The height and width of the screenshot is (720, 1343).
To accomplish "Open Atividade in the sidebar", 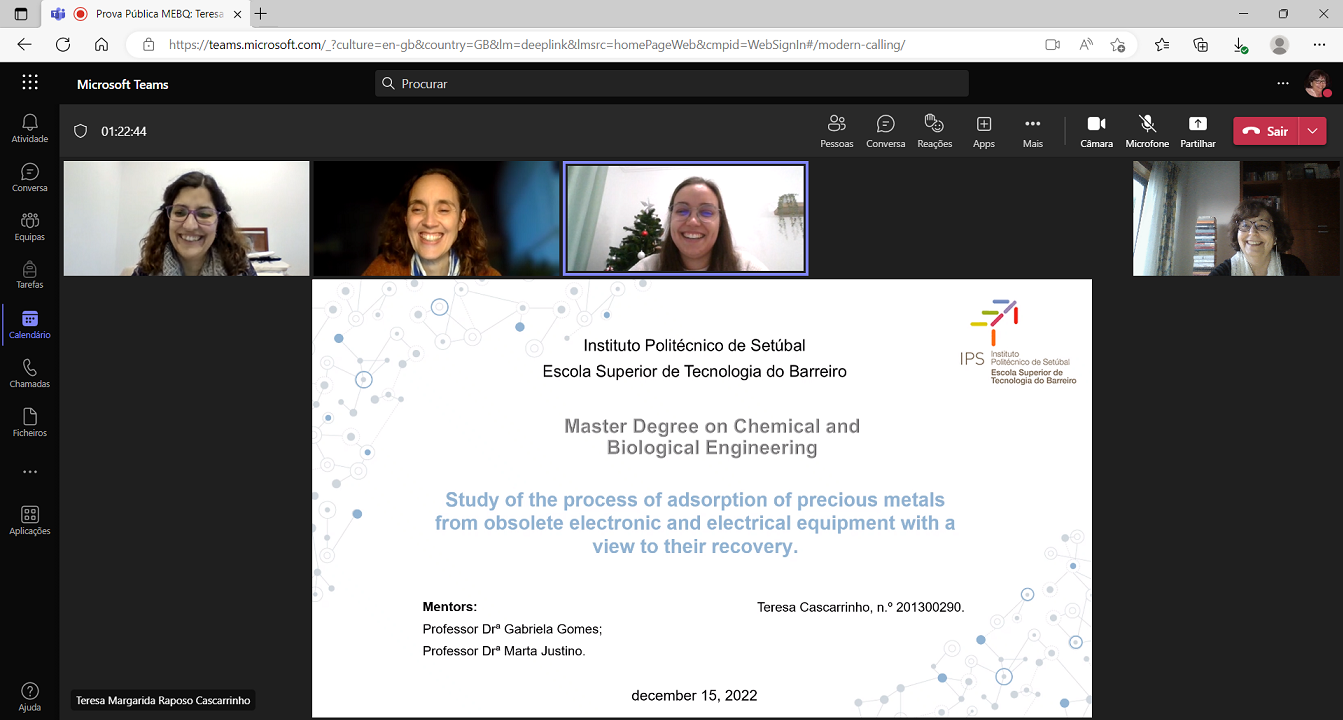I will 30,128.
